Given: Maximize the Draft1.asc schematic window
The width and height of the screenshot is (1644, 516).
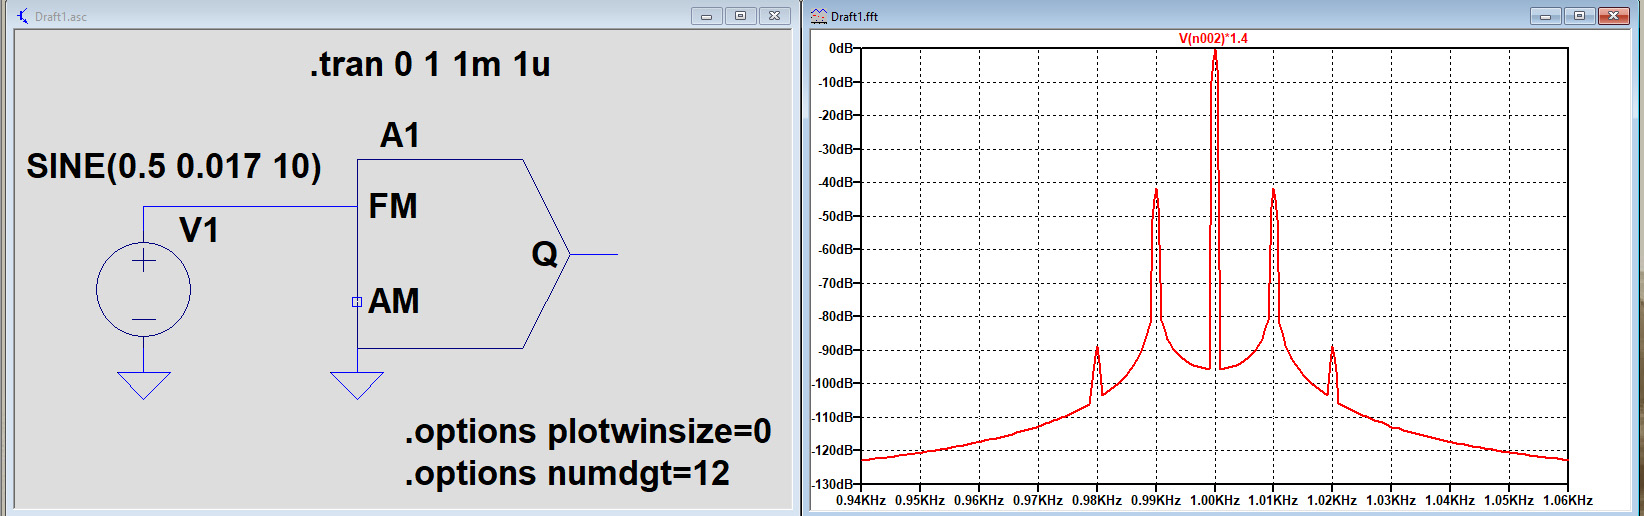Looking at the screenshot, I should (x=741, y=16).
